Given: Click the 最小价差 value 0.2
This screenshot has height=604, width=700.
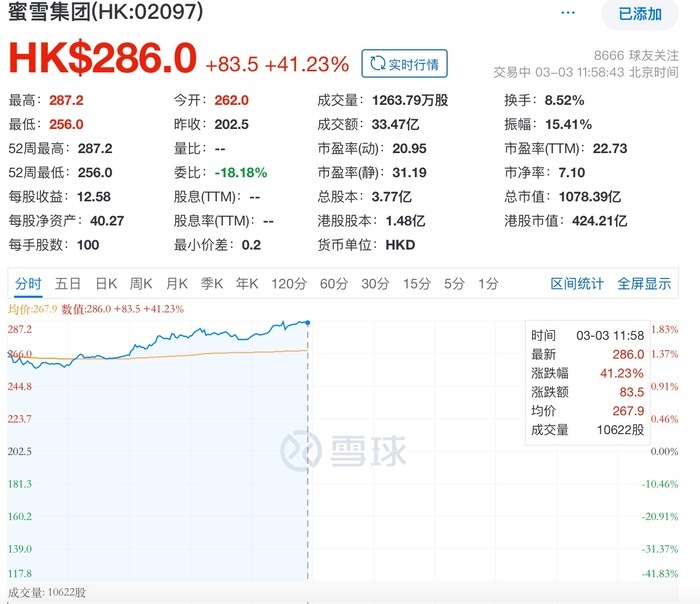Looking at the screenshot, I should 251,245.
